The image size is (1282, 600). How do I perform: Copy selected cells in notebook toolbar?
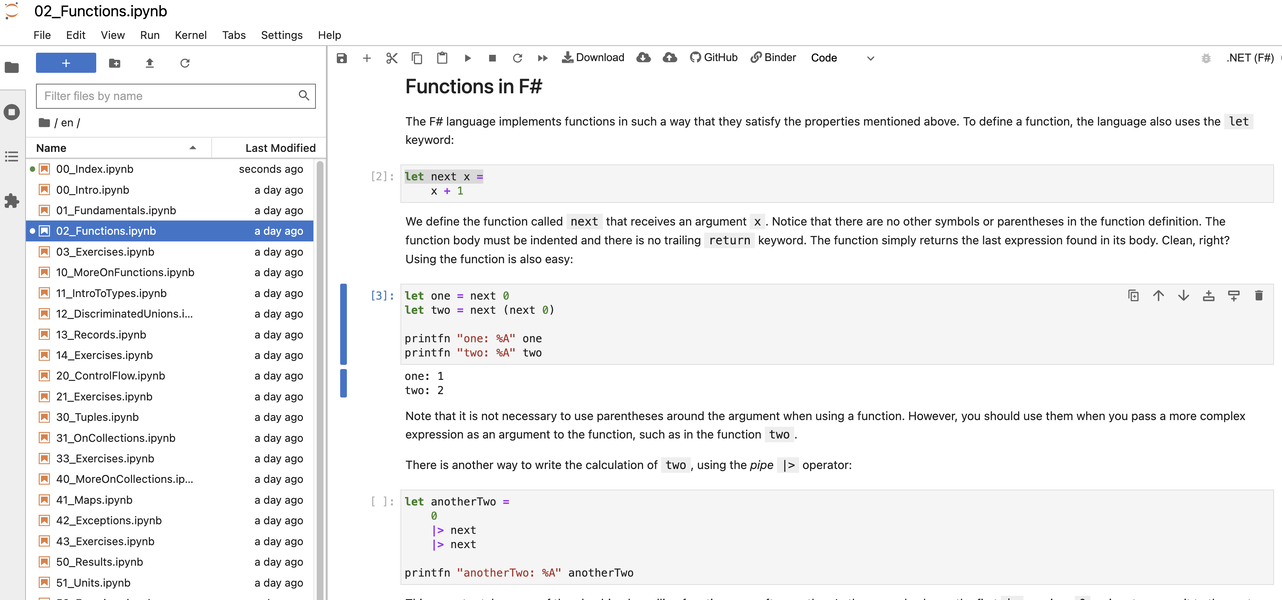point(417,58)
